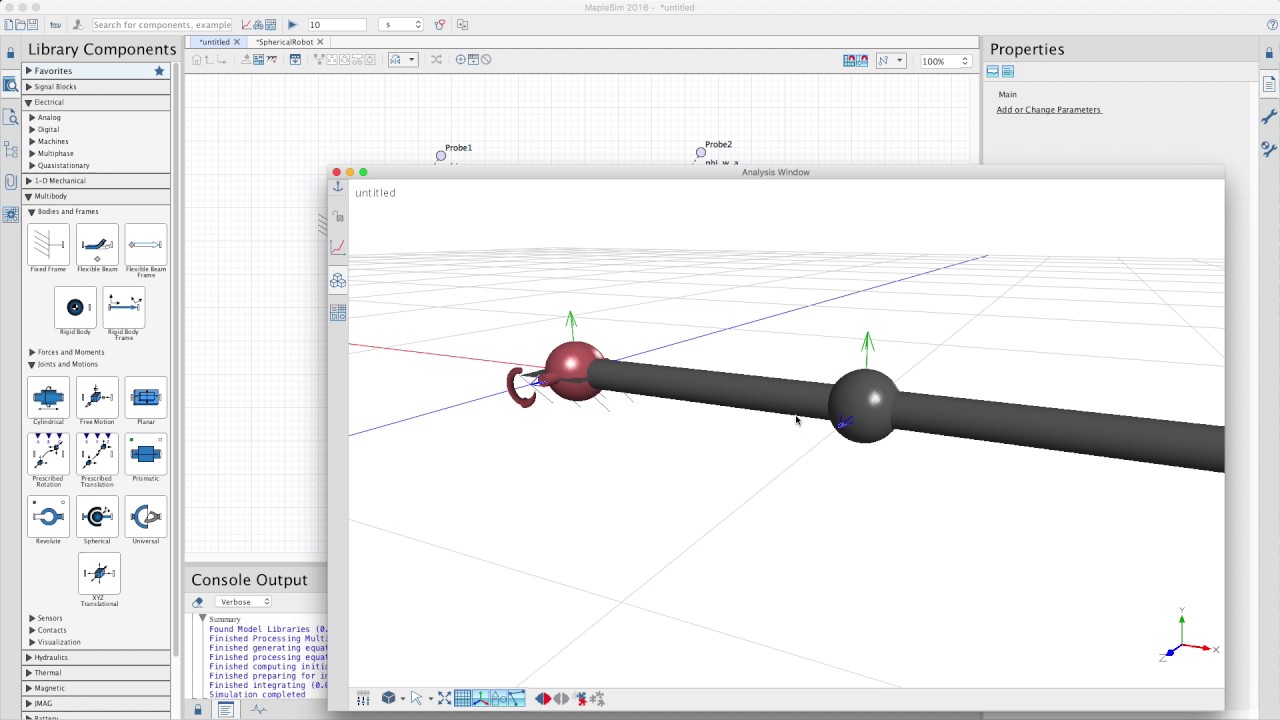Image resolution: width=1280 pixels, height=720 pixels.
Task: Select Probe2 on the model canvas
Action: 701,153
